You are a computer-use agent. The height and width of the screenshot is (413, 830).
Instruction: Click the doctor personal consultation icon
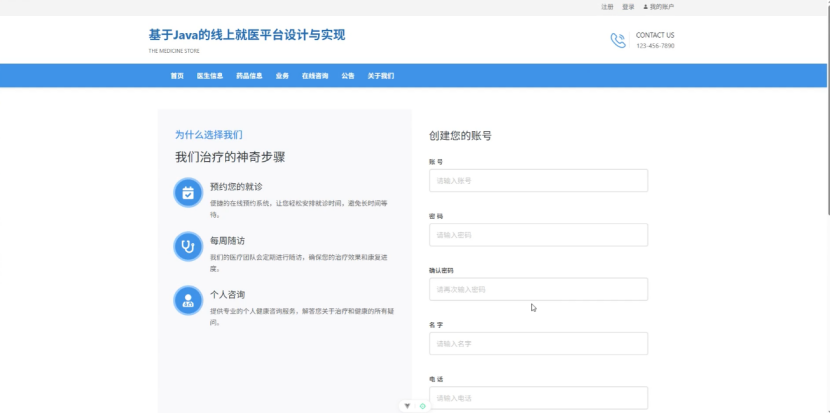[188, 300]
